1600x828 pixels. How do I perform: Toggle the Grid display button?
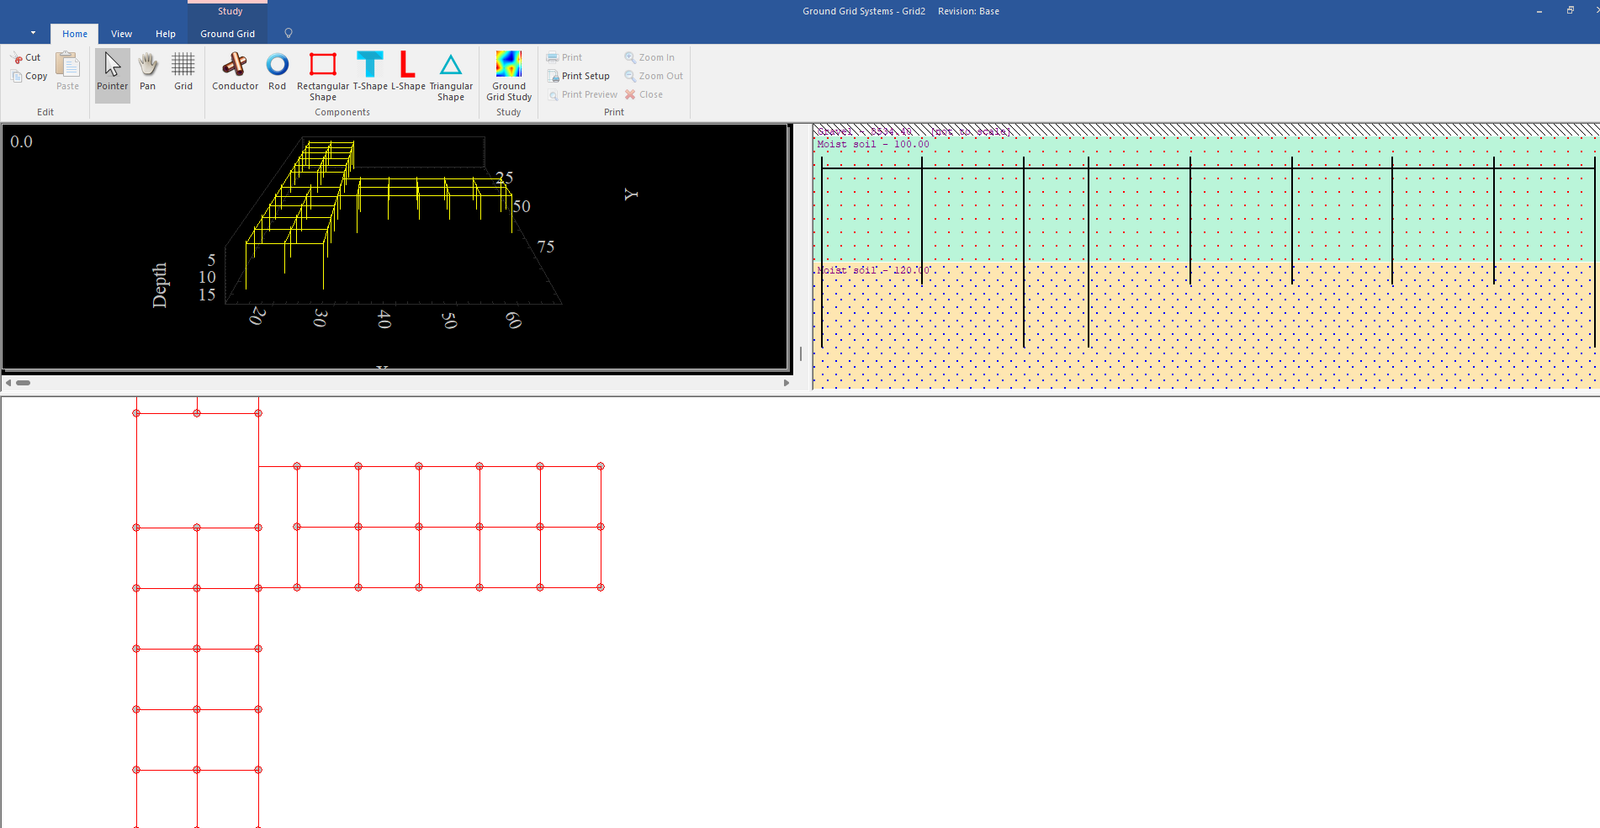(x=183, y=72)
